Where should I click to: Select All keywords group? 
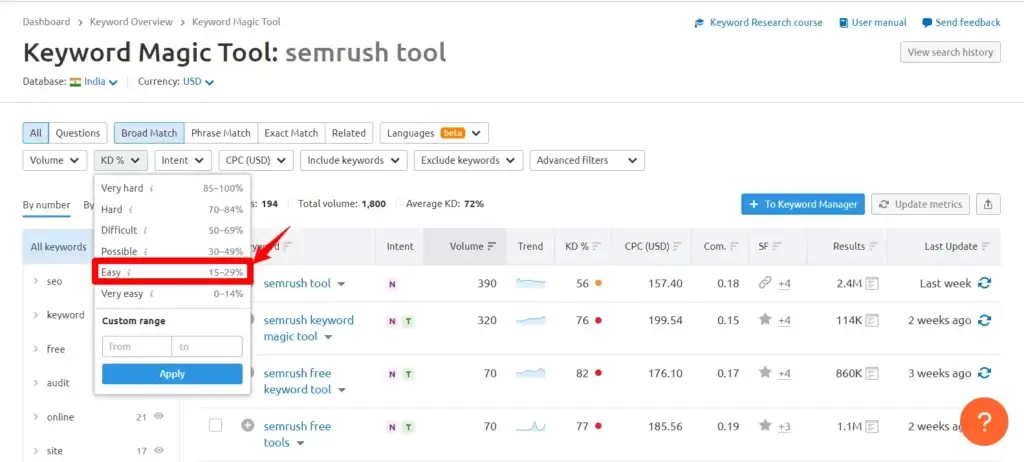tap(59, 246)
